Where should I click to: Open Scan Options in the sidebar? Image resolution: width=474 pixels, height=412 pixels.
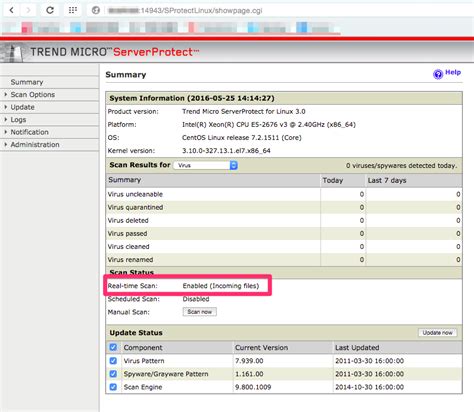33,95
